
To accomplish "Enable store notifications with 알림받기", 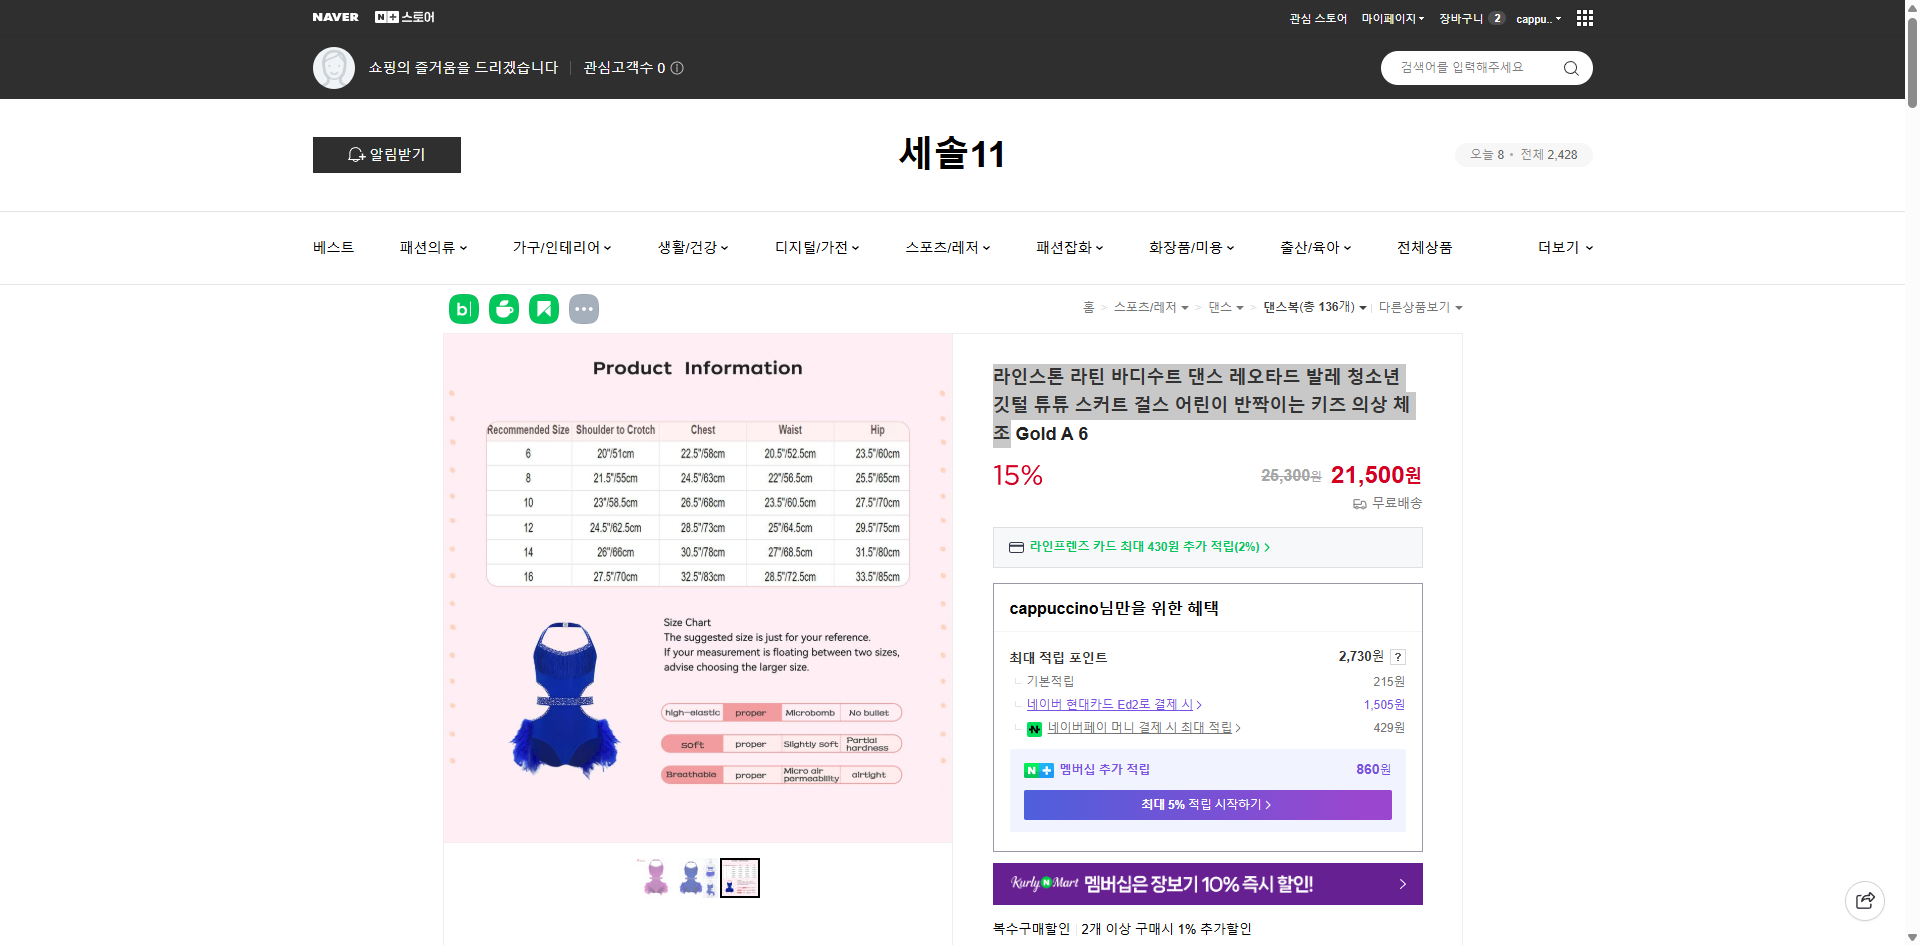I will point(386,154).
